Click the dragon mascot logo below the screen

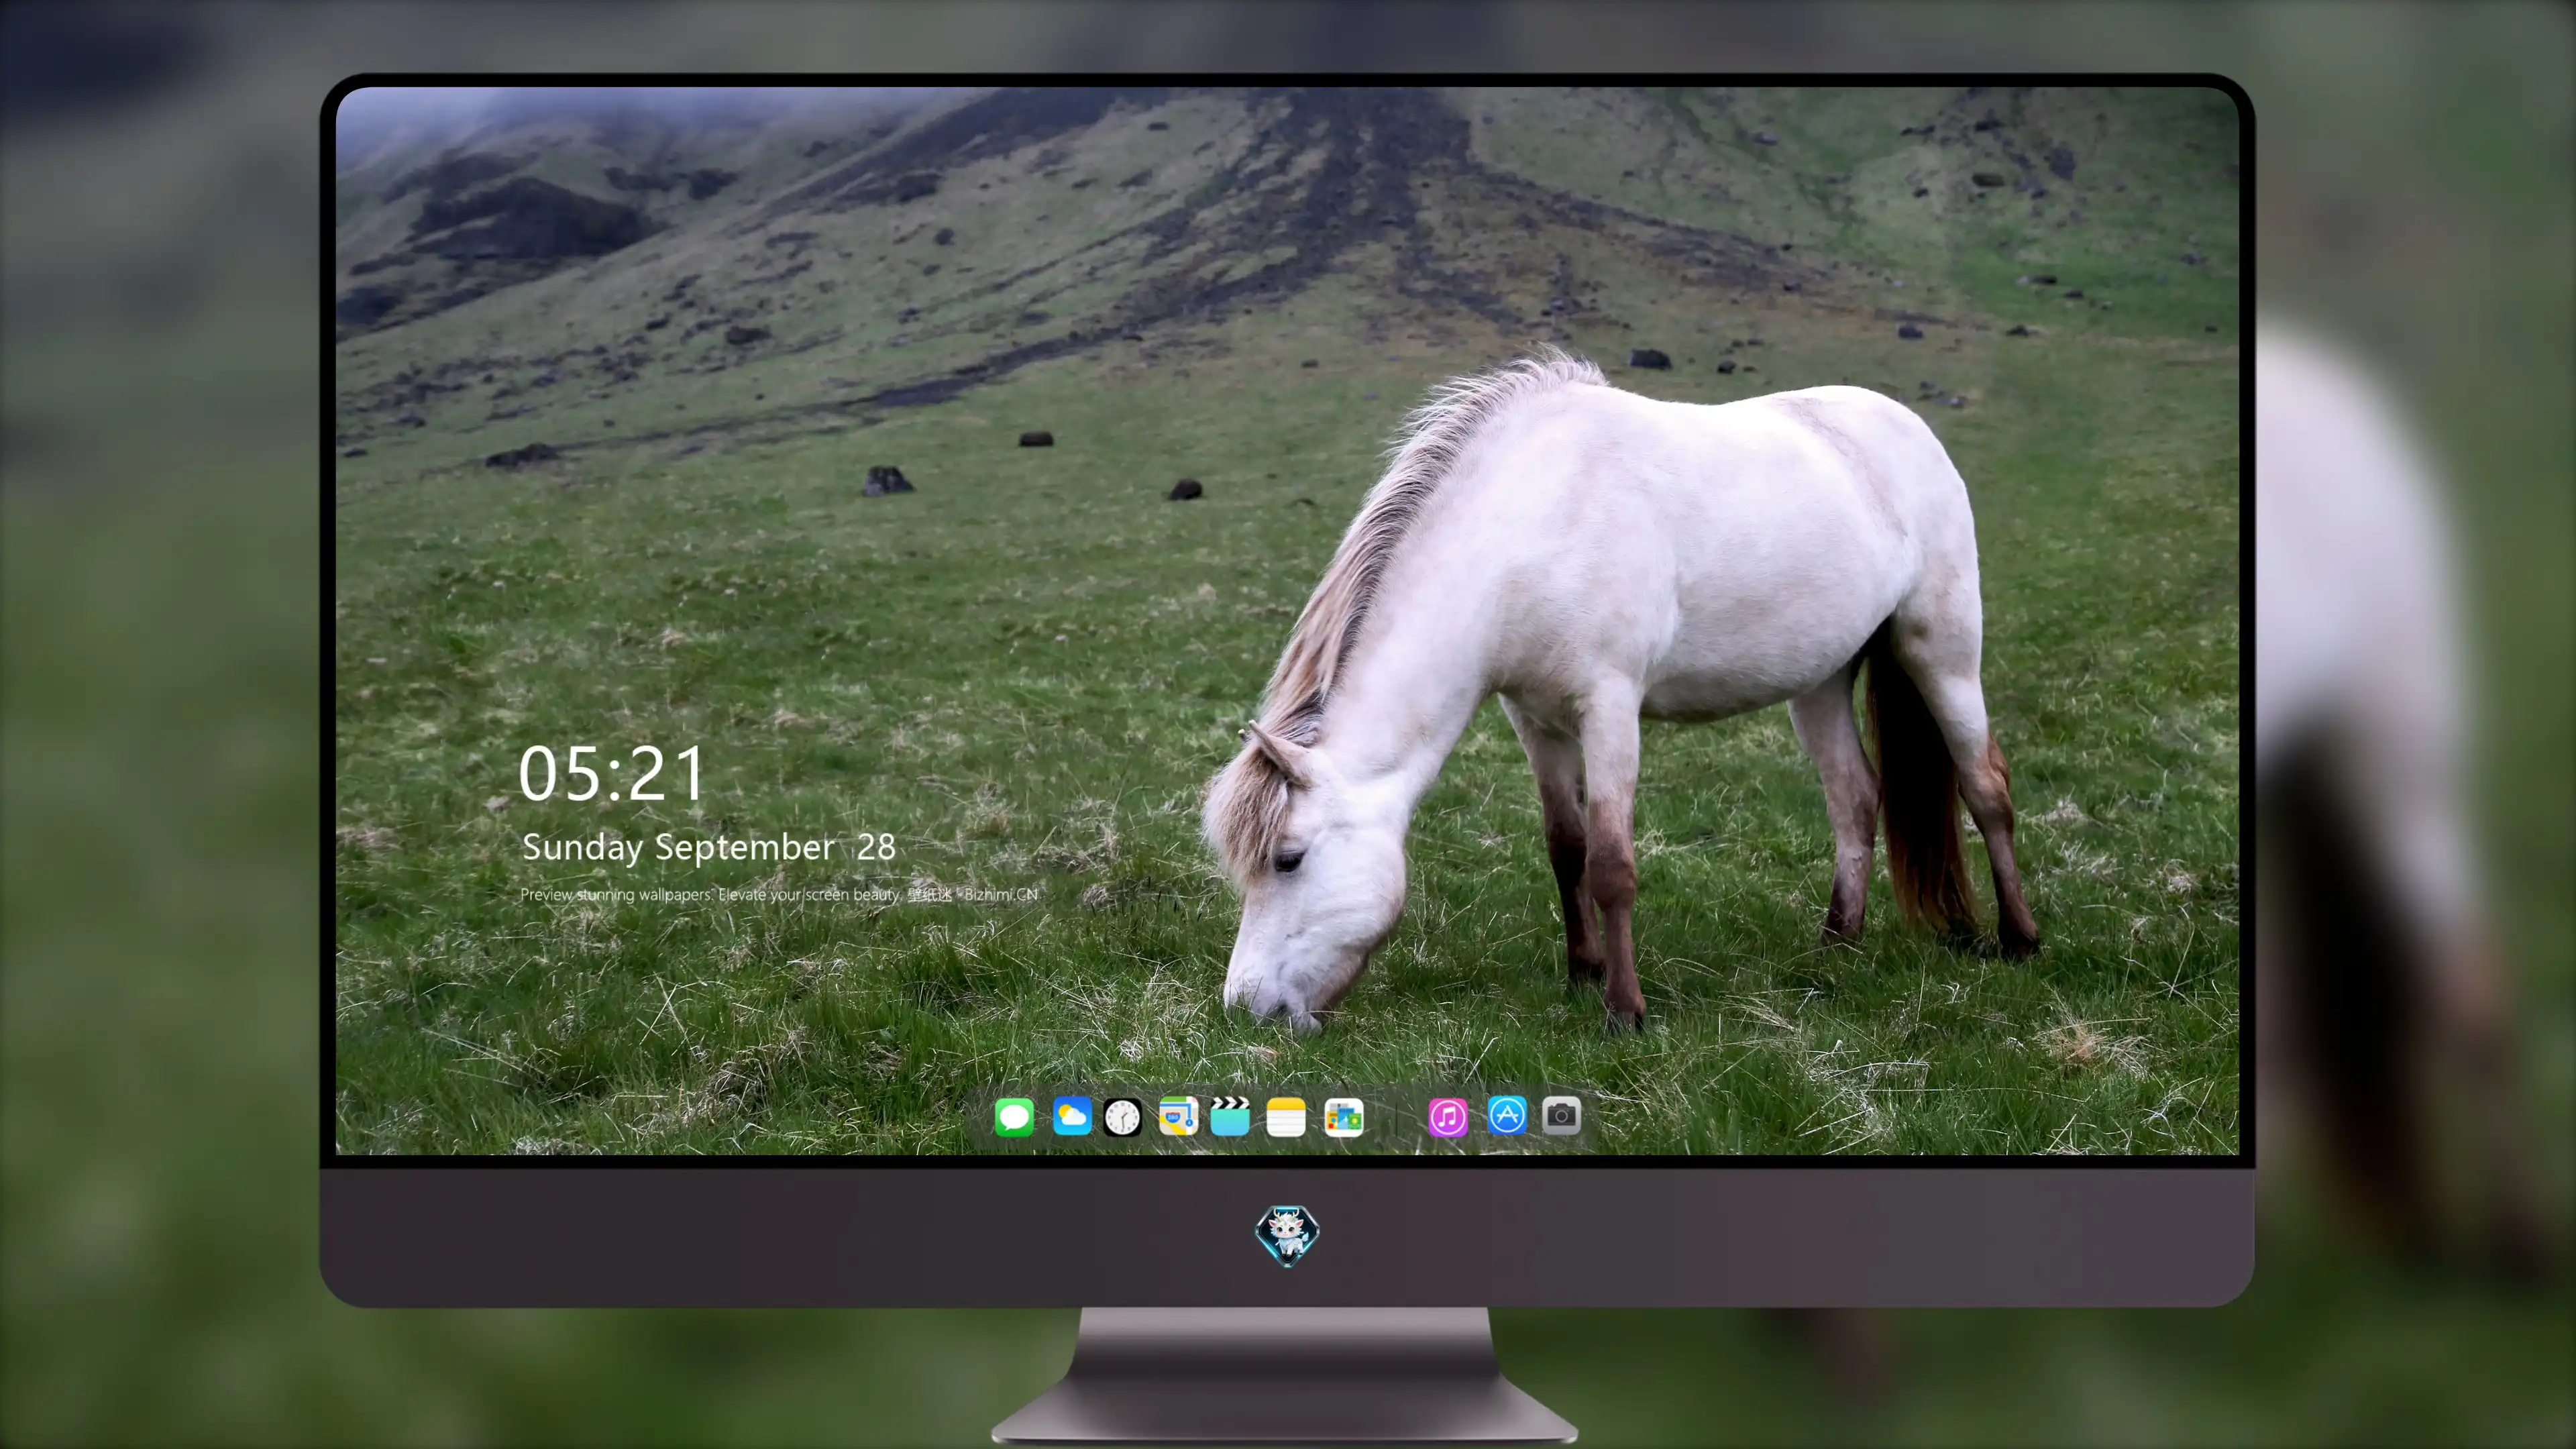(1287, 1236)
